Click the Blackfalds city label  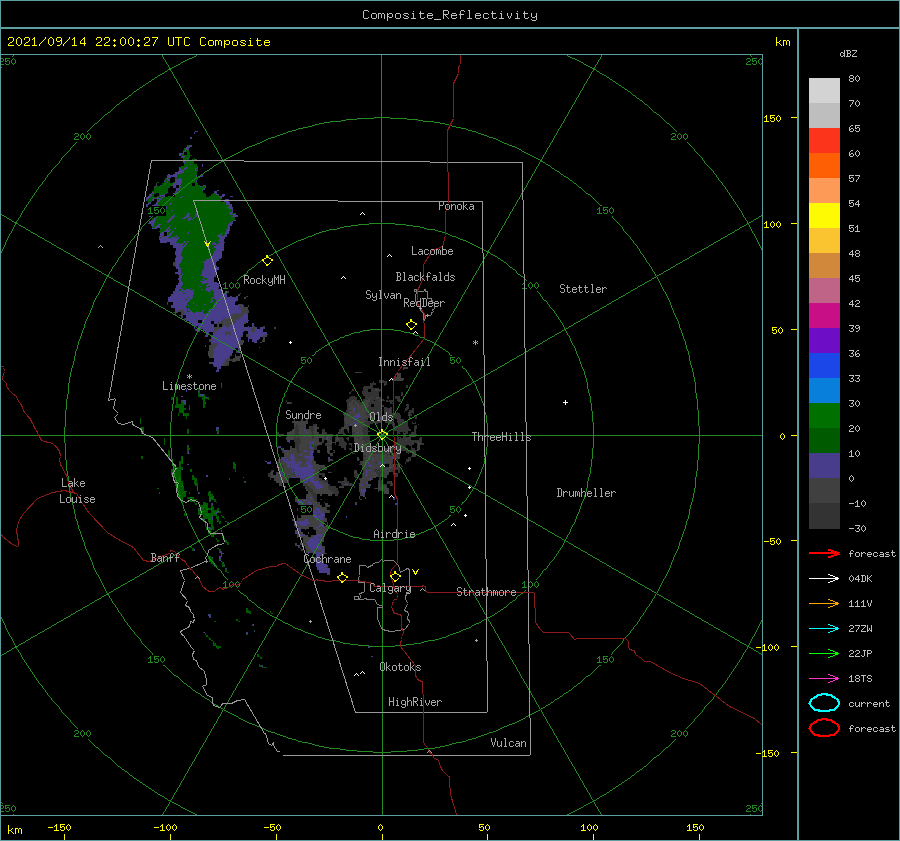pyautogui.click(x=425, y=277)
